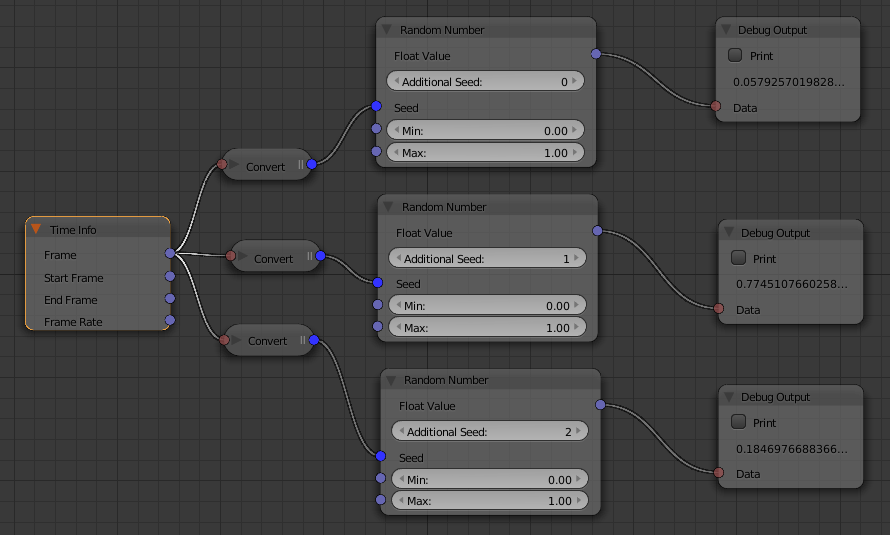The width and height of the screenshot is (890, 535).
Task: Click Max slider field on Additional Seed 2 node
Action: (x=490, y=500)
